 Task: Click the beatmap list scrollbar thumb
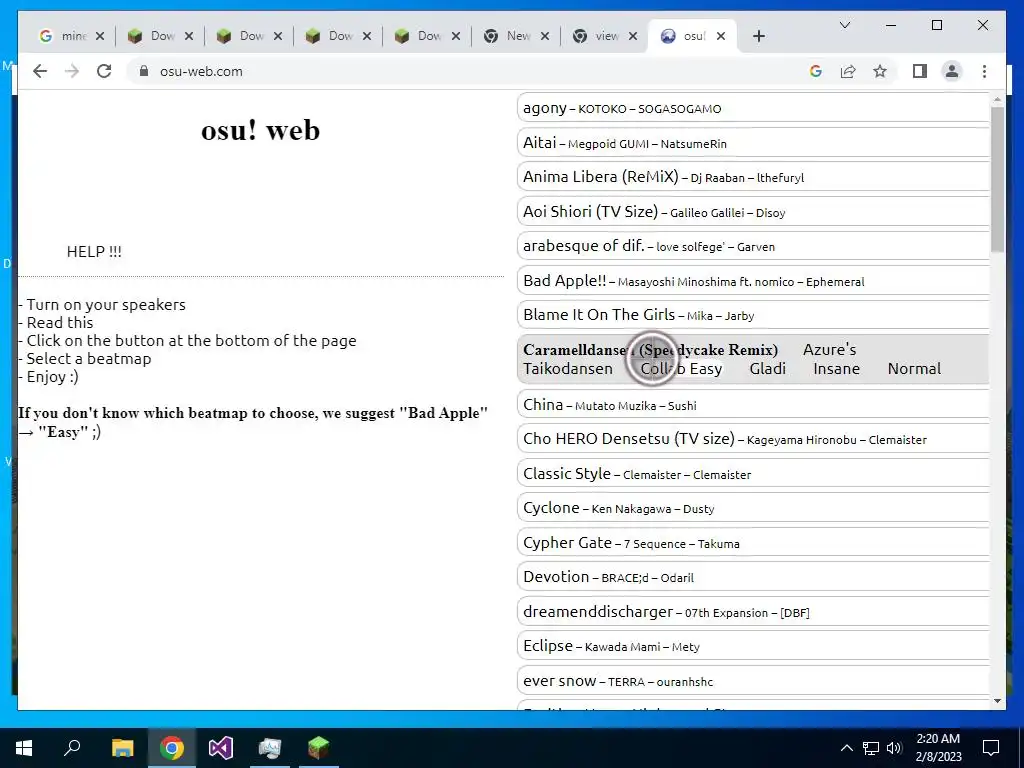997,179
